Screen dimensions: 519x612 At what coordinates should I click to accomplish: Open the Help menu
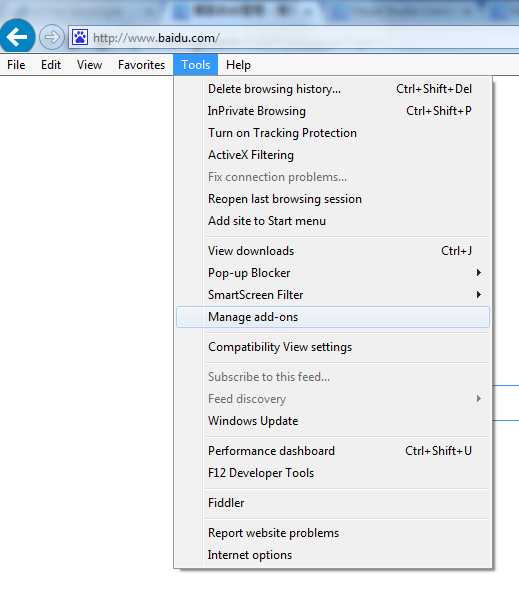click(238, 65)
